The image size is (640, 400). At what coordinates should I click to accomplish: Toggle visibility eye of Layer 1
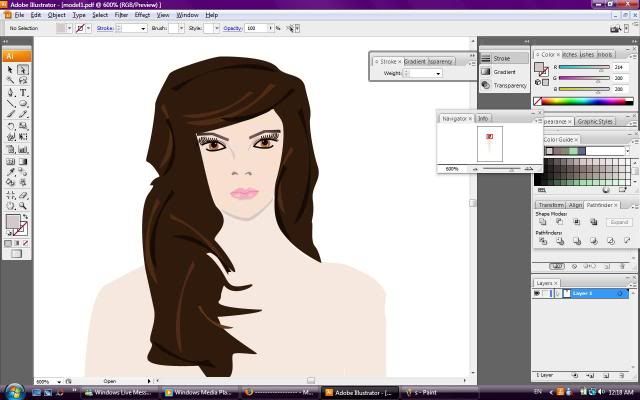[x=537, y=293]
